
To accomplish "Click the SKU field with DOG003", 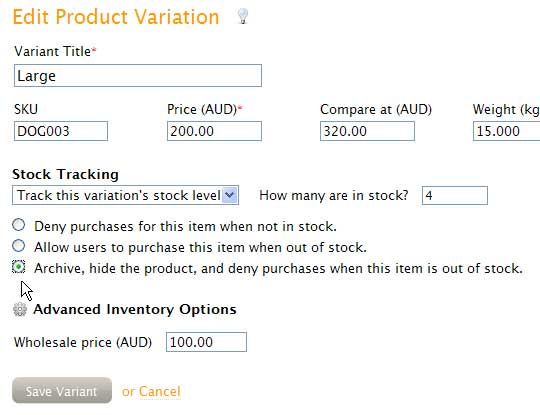I will coord(61,131).
